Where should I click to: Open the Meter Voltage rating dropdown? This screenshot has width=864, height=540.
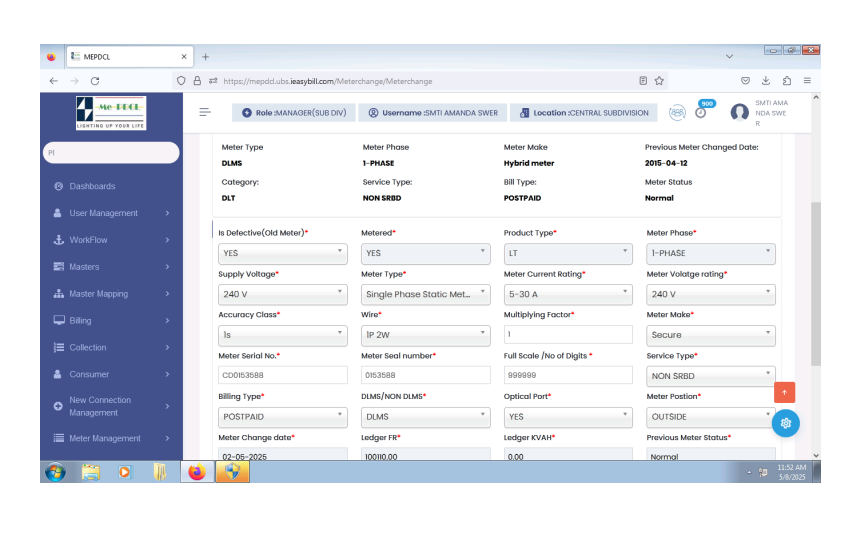tap(711, 294)
